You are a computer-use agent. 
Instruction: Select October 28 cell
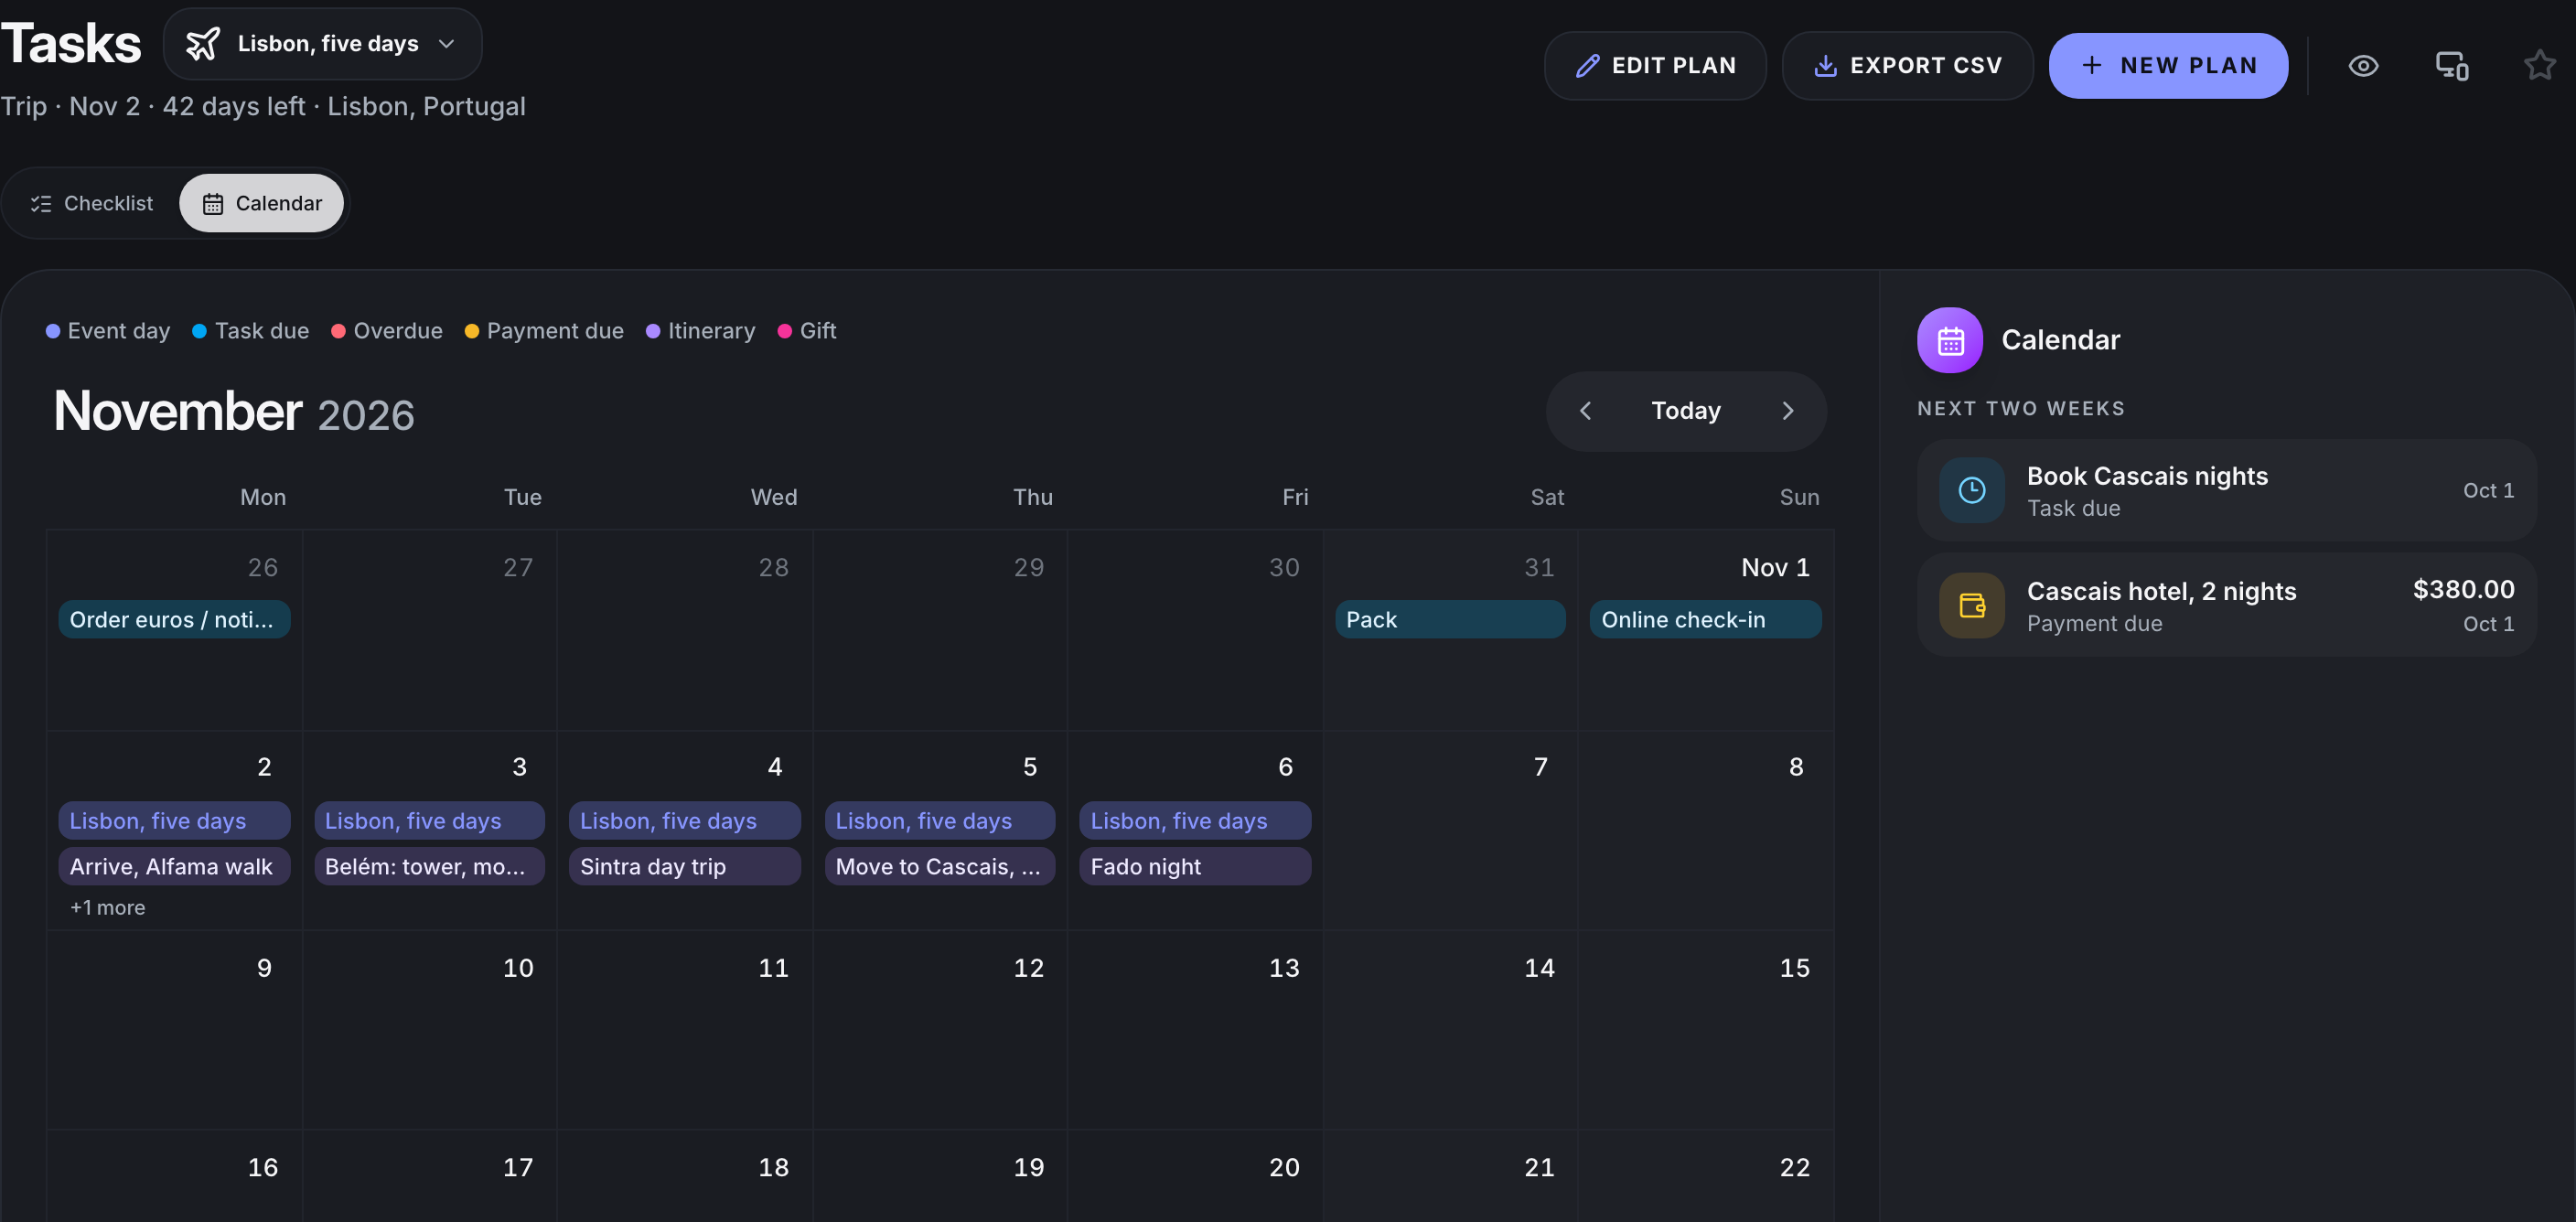pos(685,630)
